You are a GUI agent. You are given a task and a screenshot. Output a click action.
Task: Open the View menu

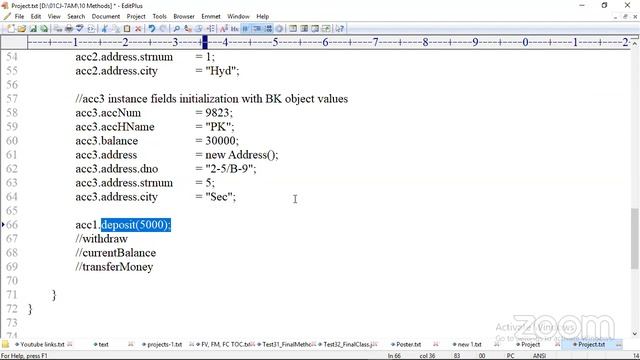coord(54,16)
